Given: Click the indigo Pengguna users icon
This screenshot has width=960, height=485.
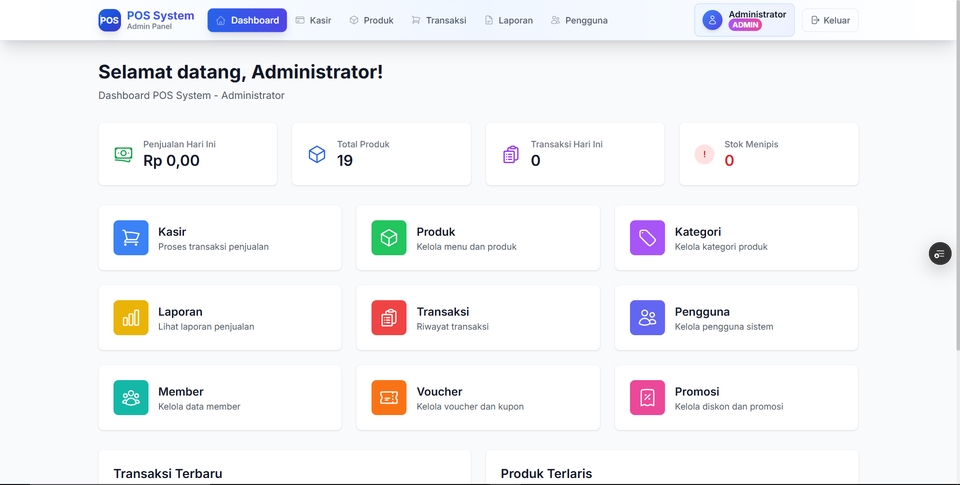Looking at the screenshot, I should [x=647, y=318].
